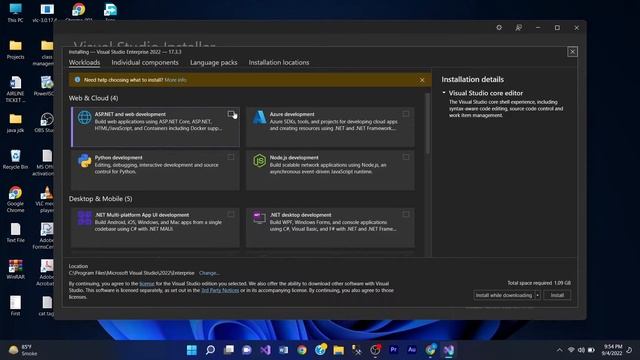640x360 pixels.
Task: Click the Install while downloading button
Action: tap(504, 295)
